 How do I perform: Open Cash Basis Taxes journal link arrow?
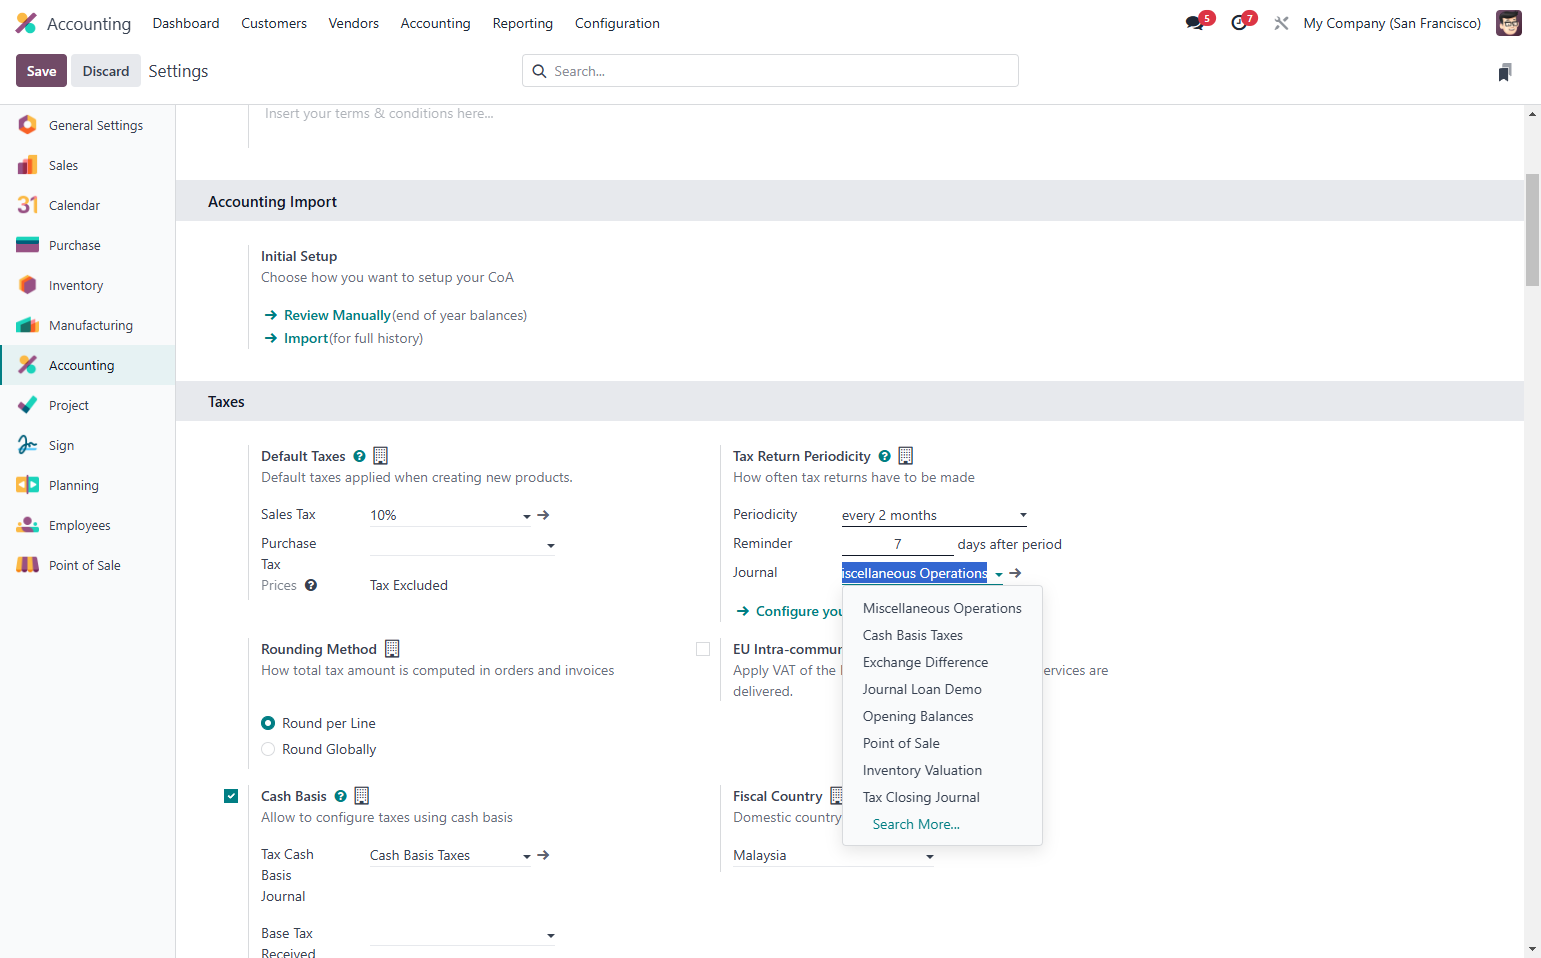544,855
